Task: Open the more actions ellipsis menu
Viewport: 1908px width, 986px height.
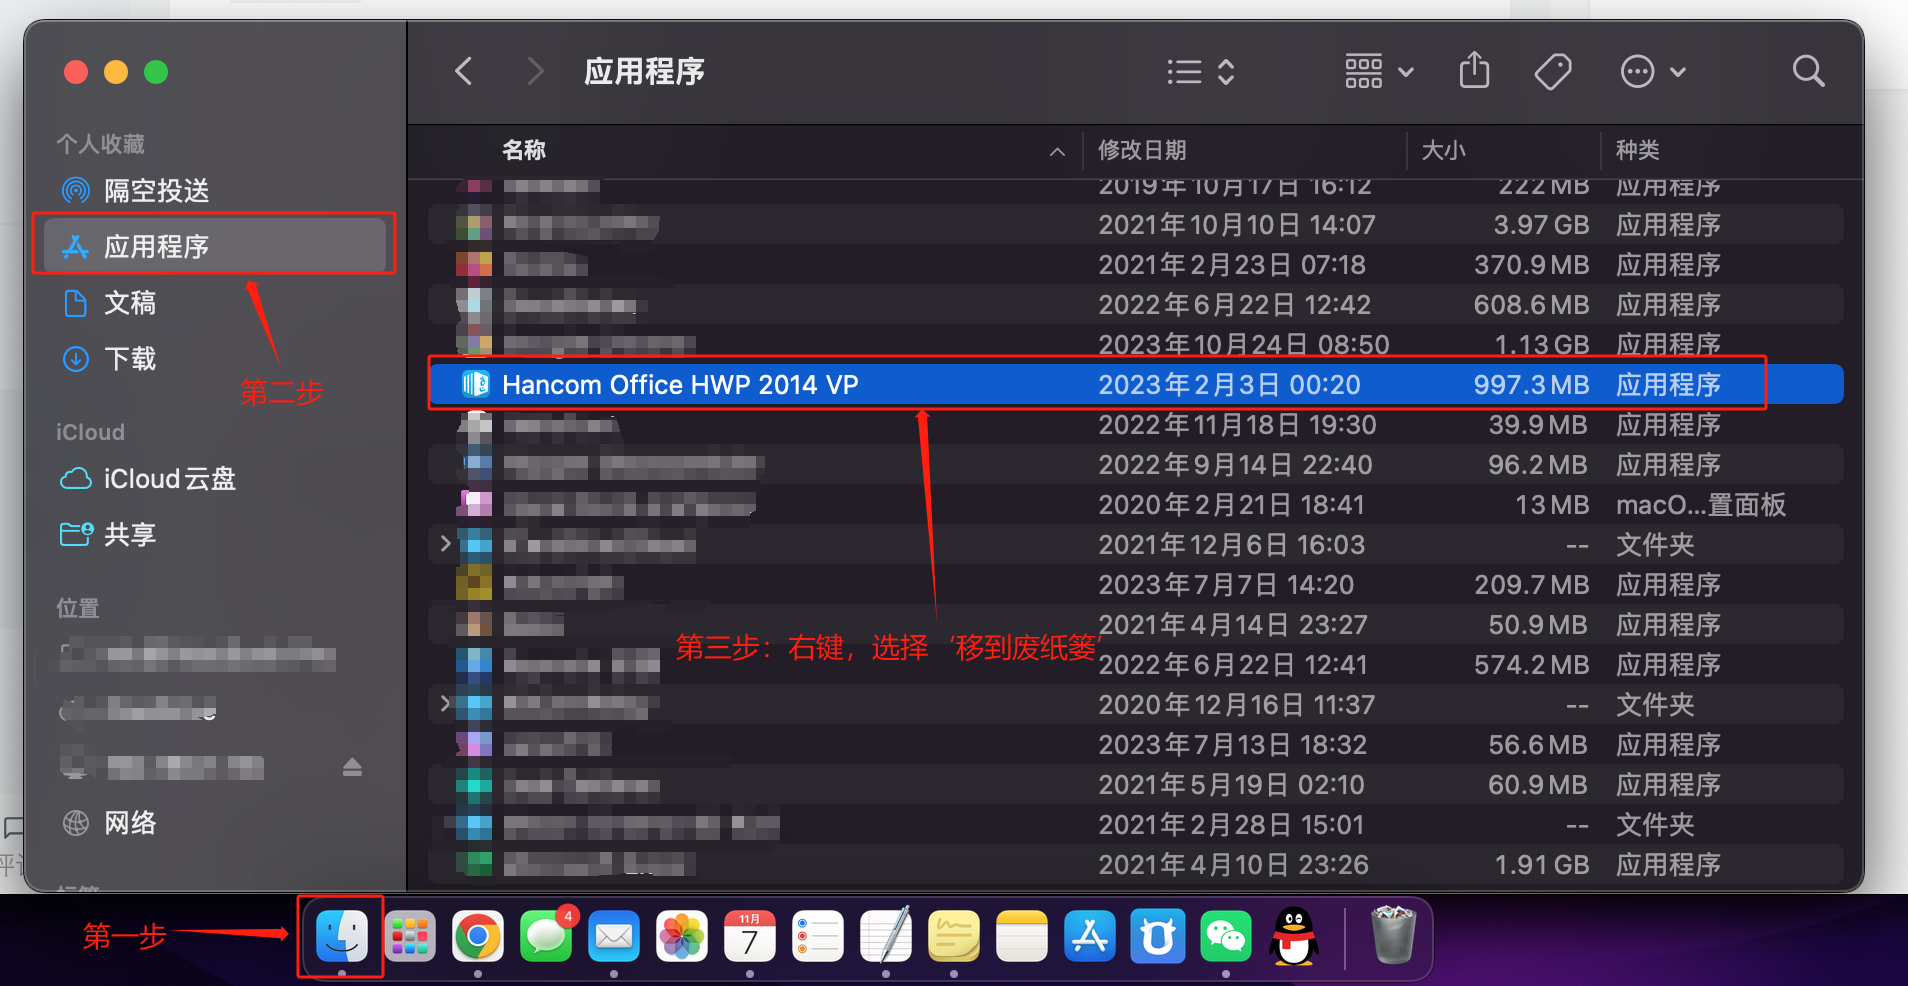Action: [1652, 72]
